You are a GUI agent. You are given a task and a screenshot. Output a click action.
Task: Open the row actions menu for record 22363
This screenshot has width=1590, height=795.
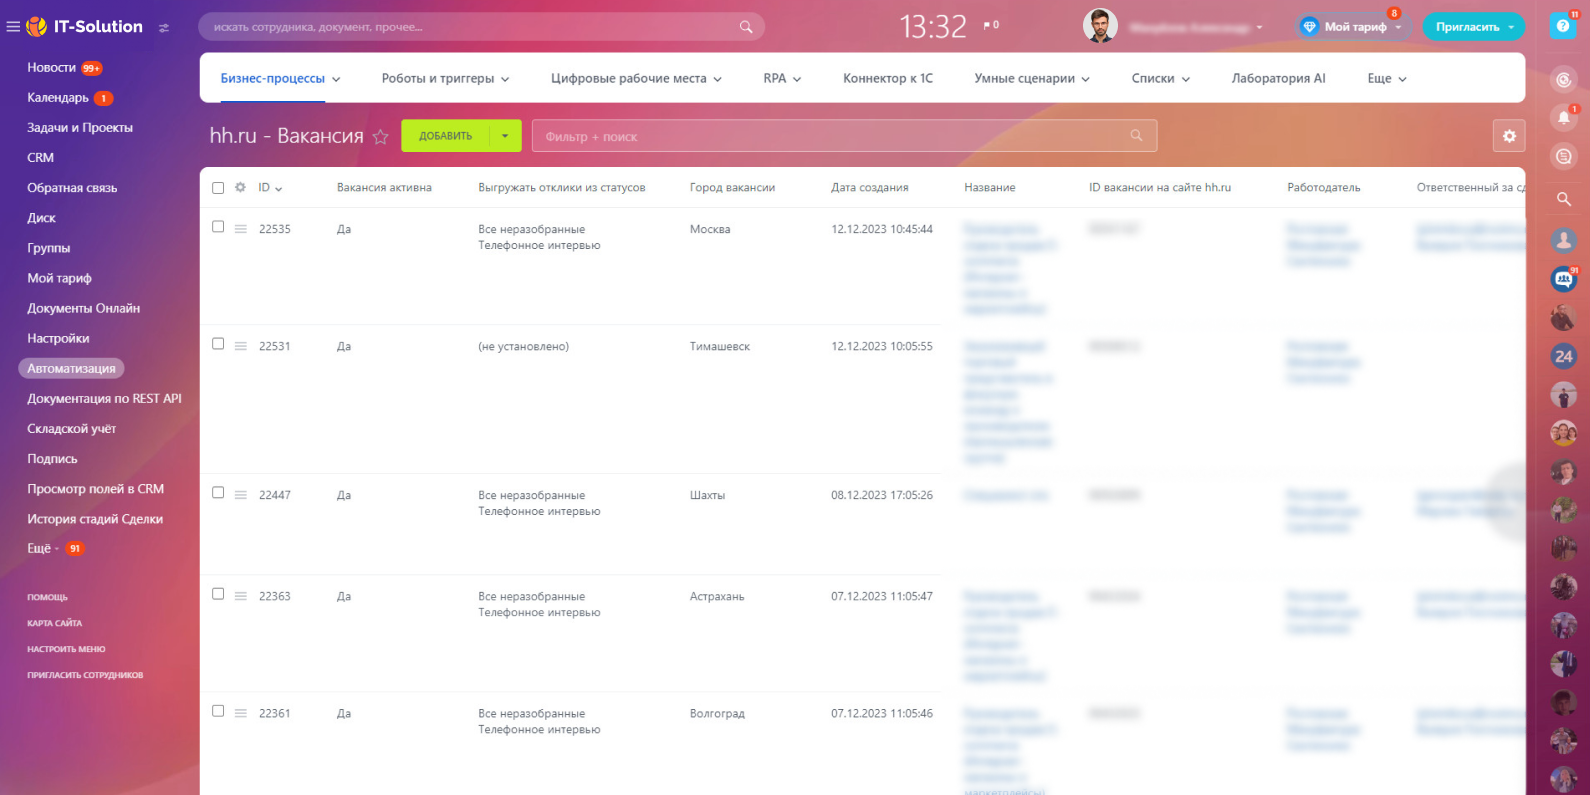point(241,596)
